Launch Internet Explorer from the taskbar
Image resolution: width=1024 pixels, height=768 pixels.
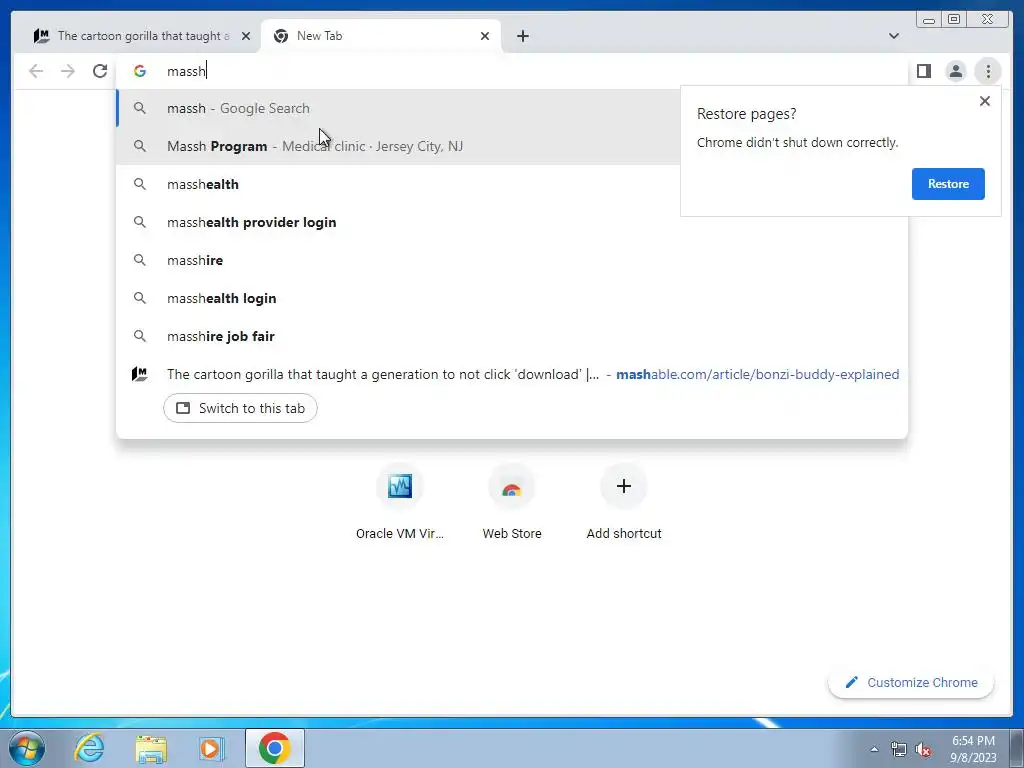(89, 748)
